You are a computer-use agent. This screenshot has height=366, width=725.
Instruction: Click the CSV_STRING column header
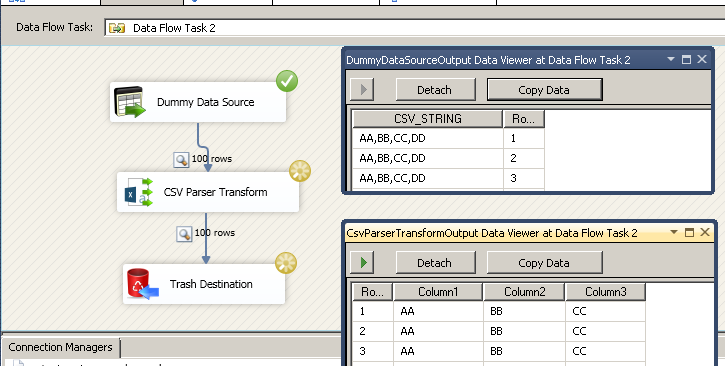click(x=427, y=119)
